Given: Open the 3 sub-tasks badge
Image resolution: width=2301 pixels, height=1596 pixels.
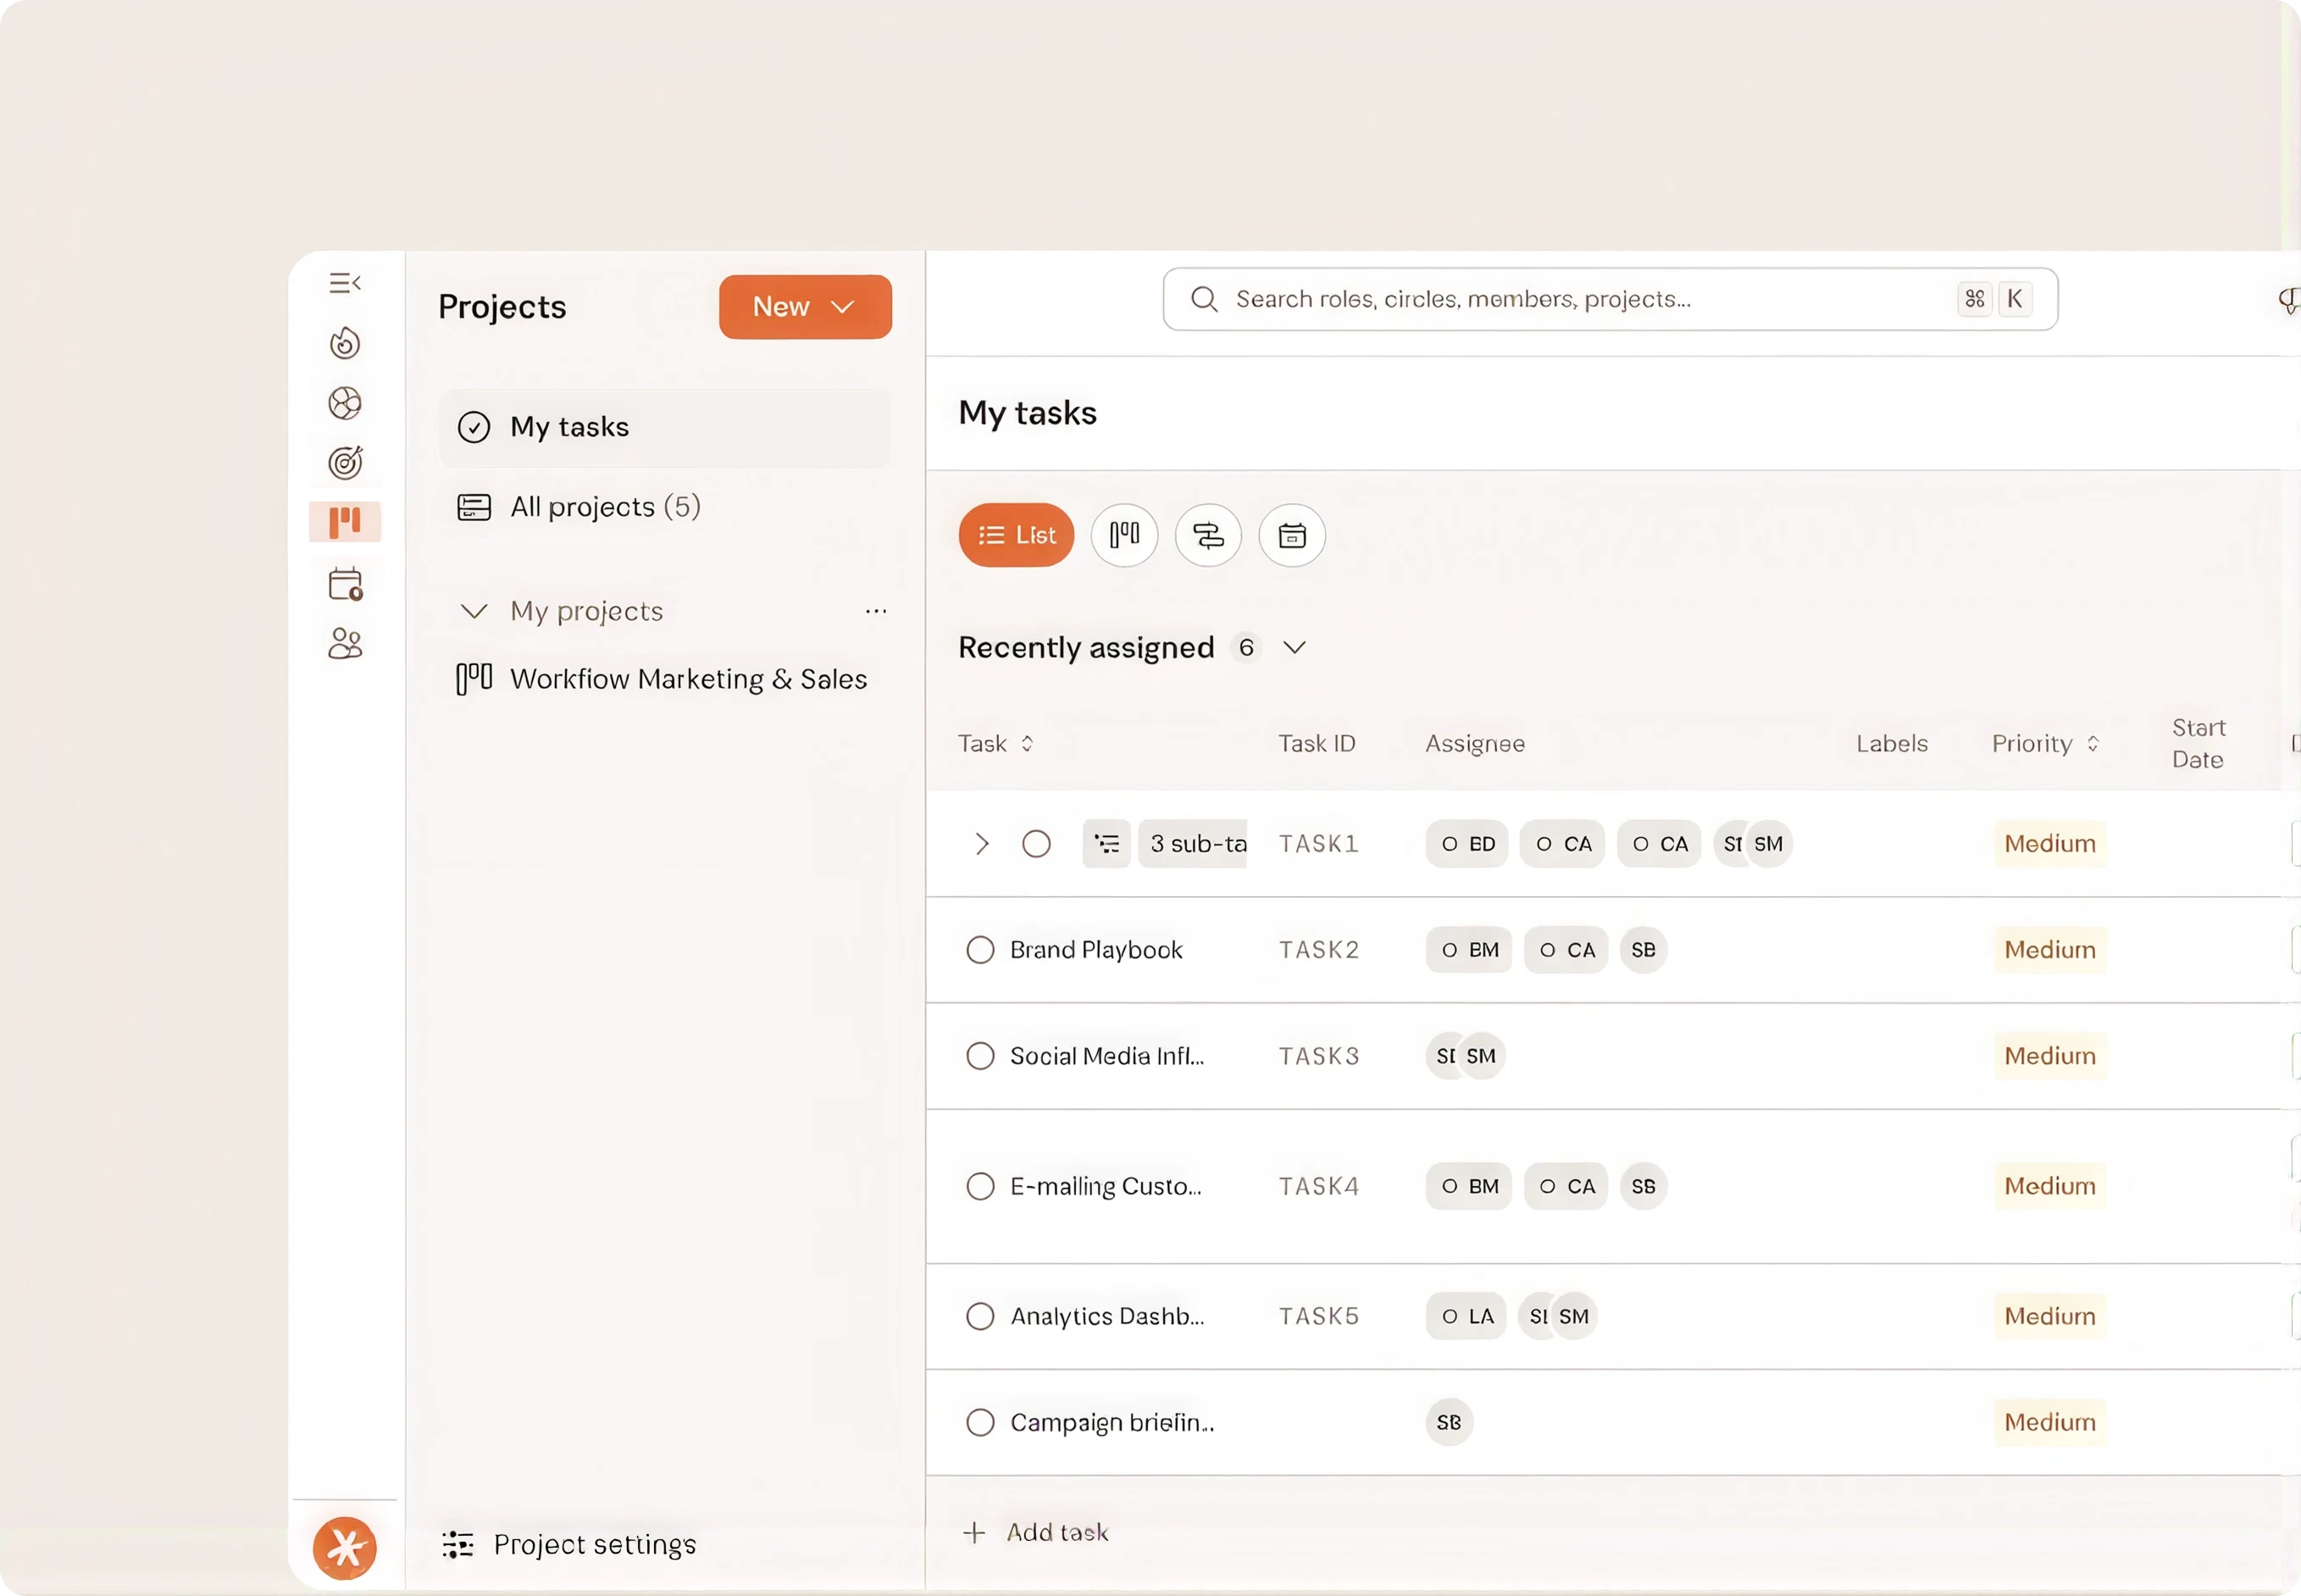Looking at the screenshot, I should coord(1193,844).
